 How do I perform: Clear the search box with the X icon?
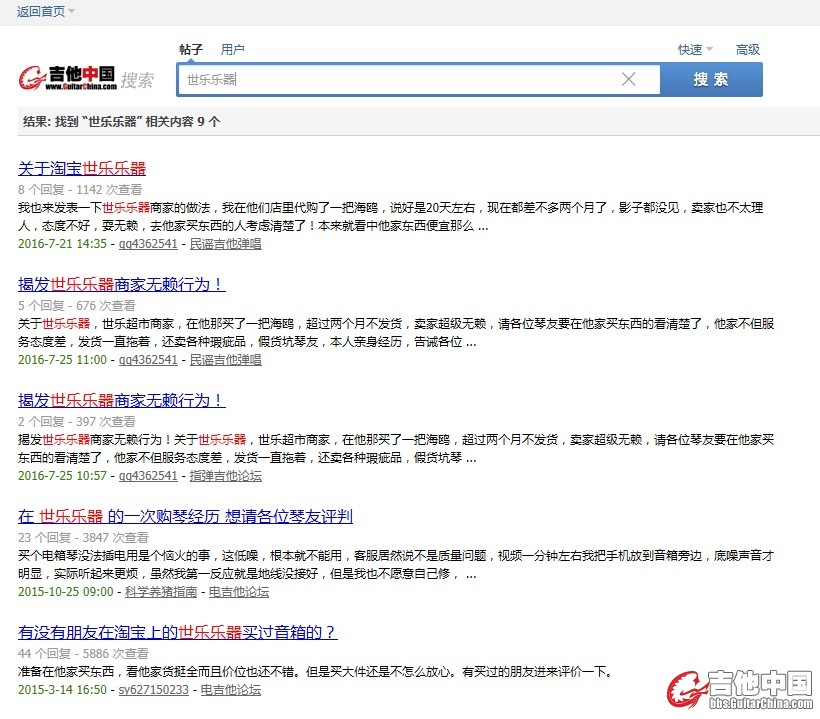click(629, 79)
